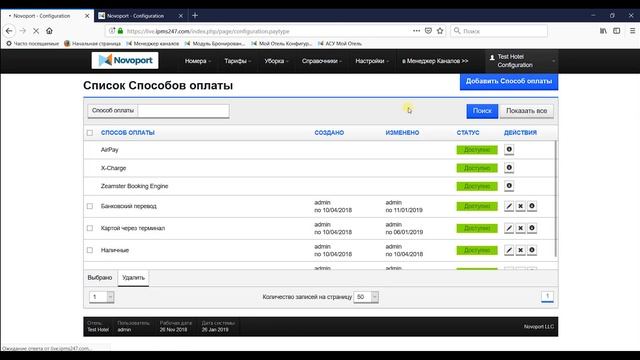Click the Novoport logo
The height and width of the screenshot is (360, 640).
pyautogui.click(x=125, y=60)
